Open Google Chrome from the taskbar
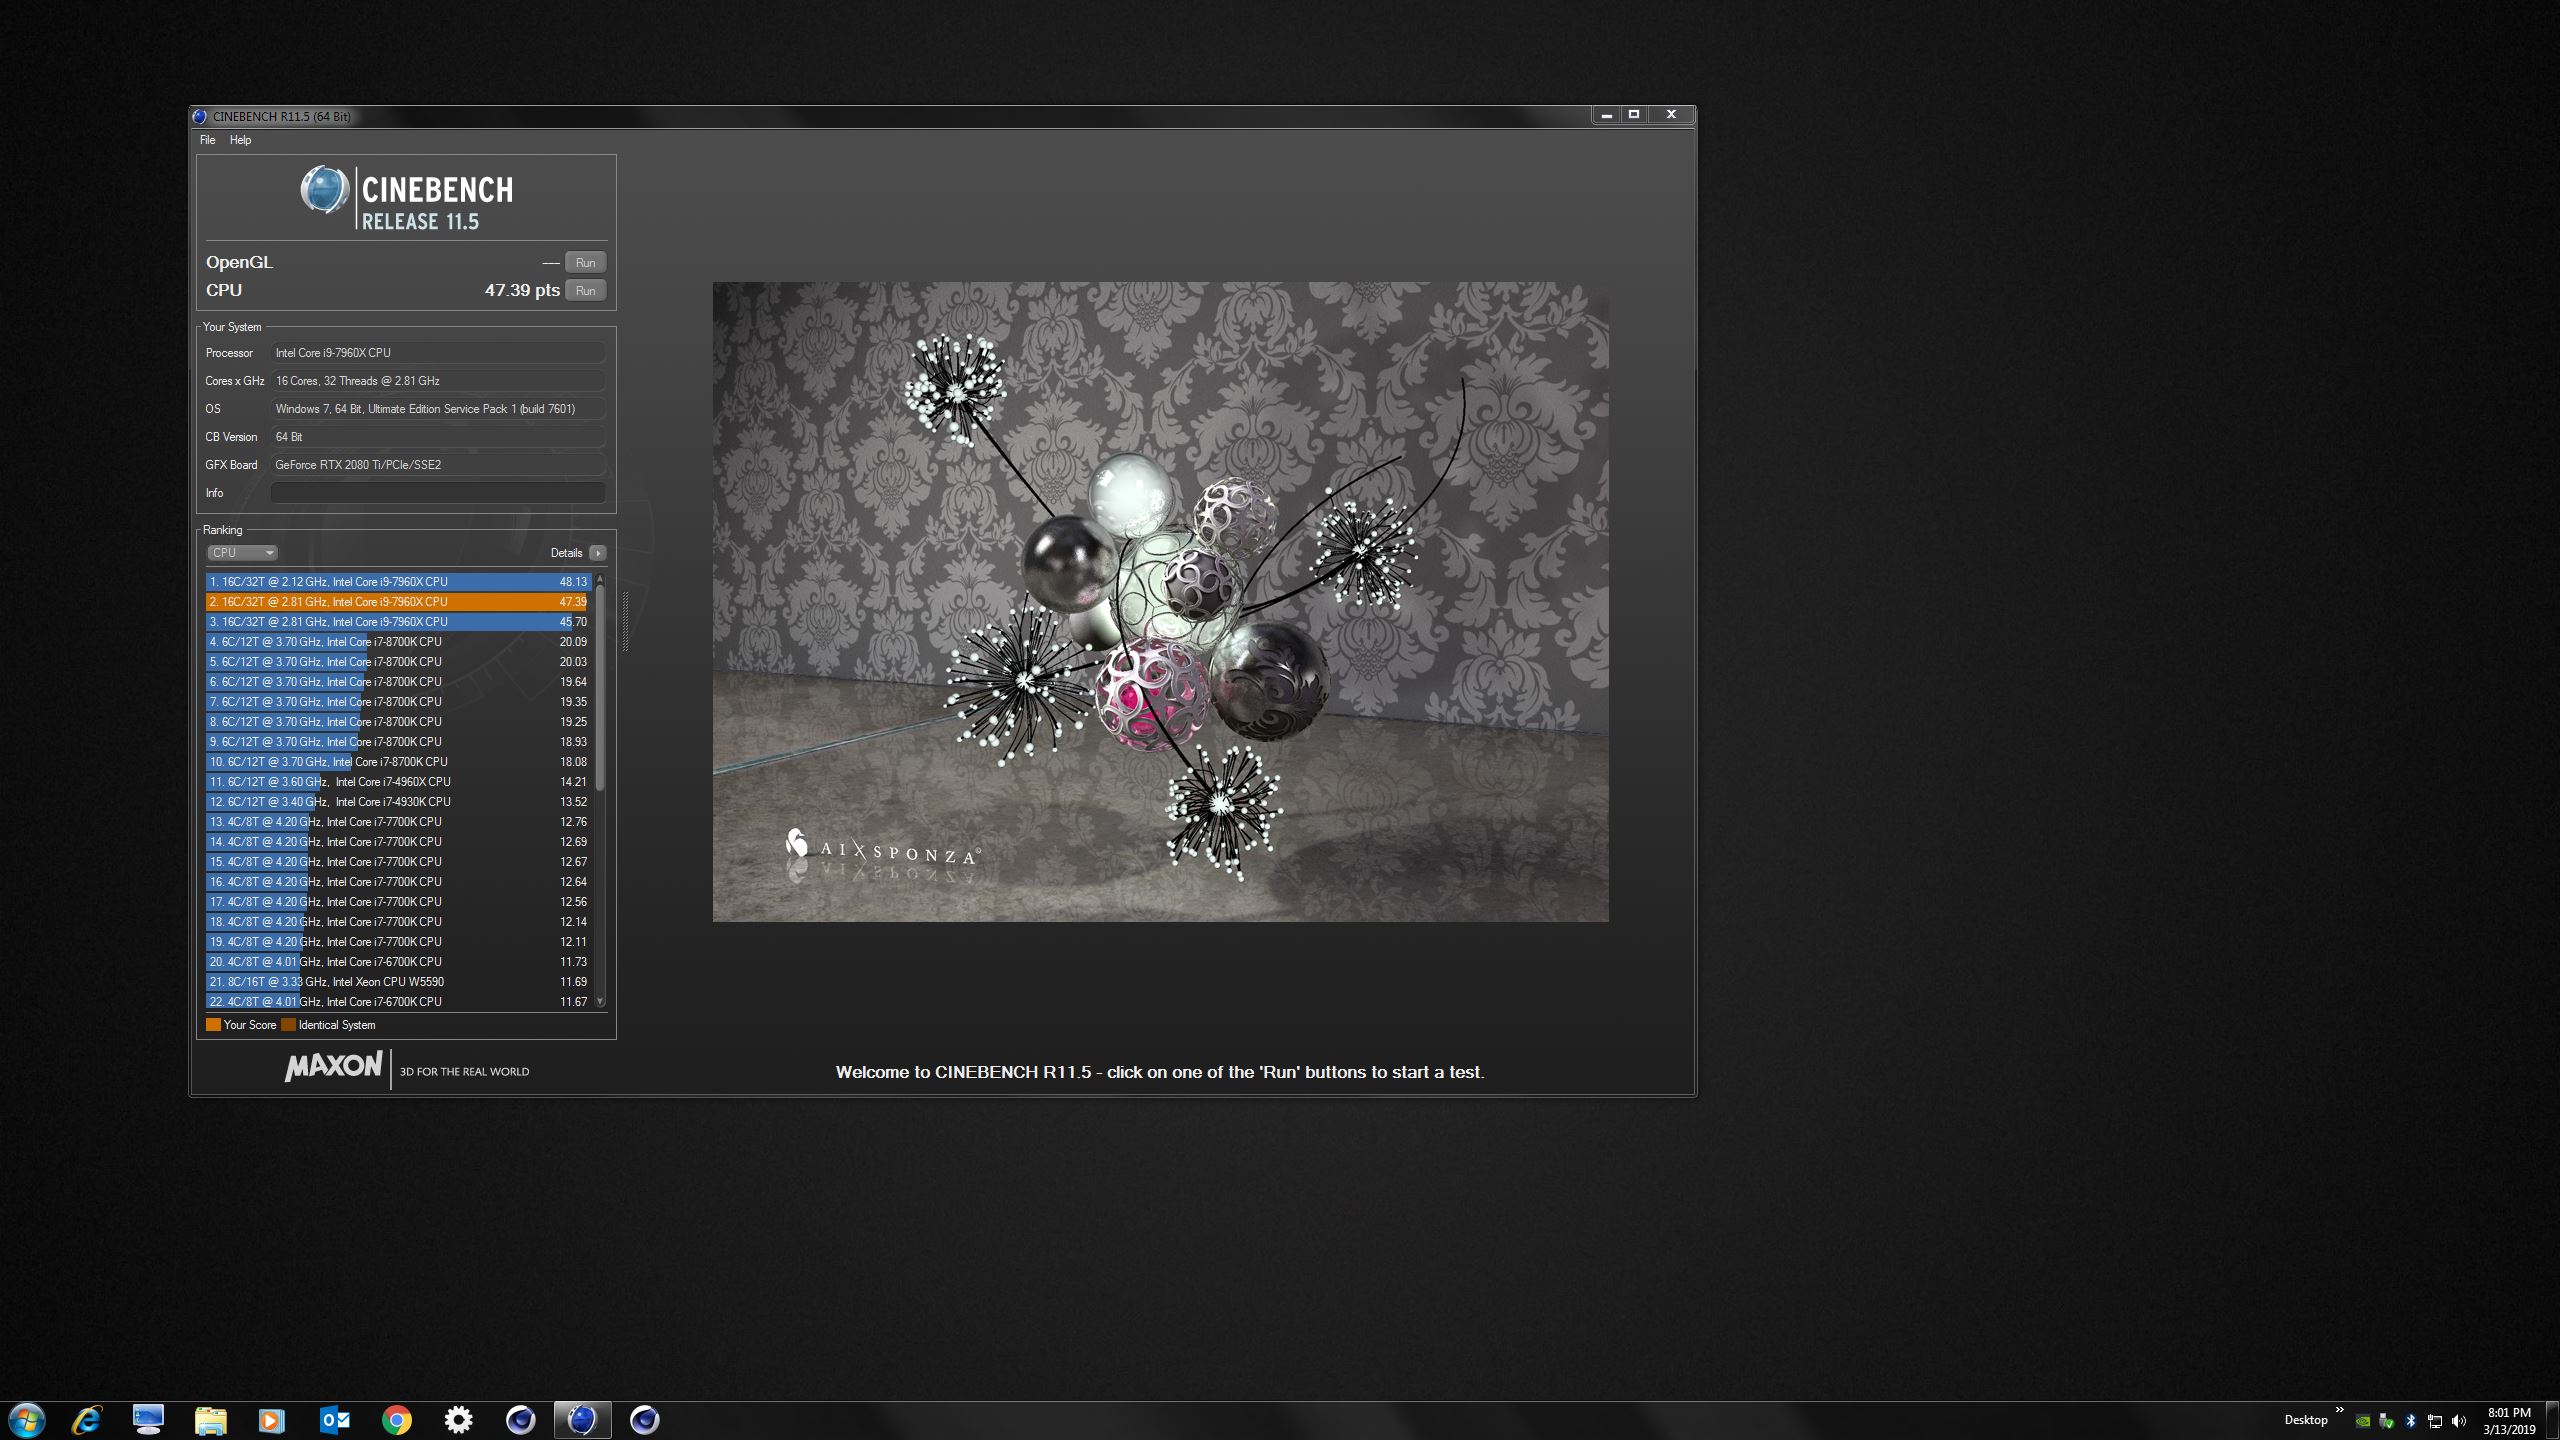 (397, 1420)
